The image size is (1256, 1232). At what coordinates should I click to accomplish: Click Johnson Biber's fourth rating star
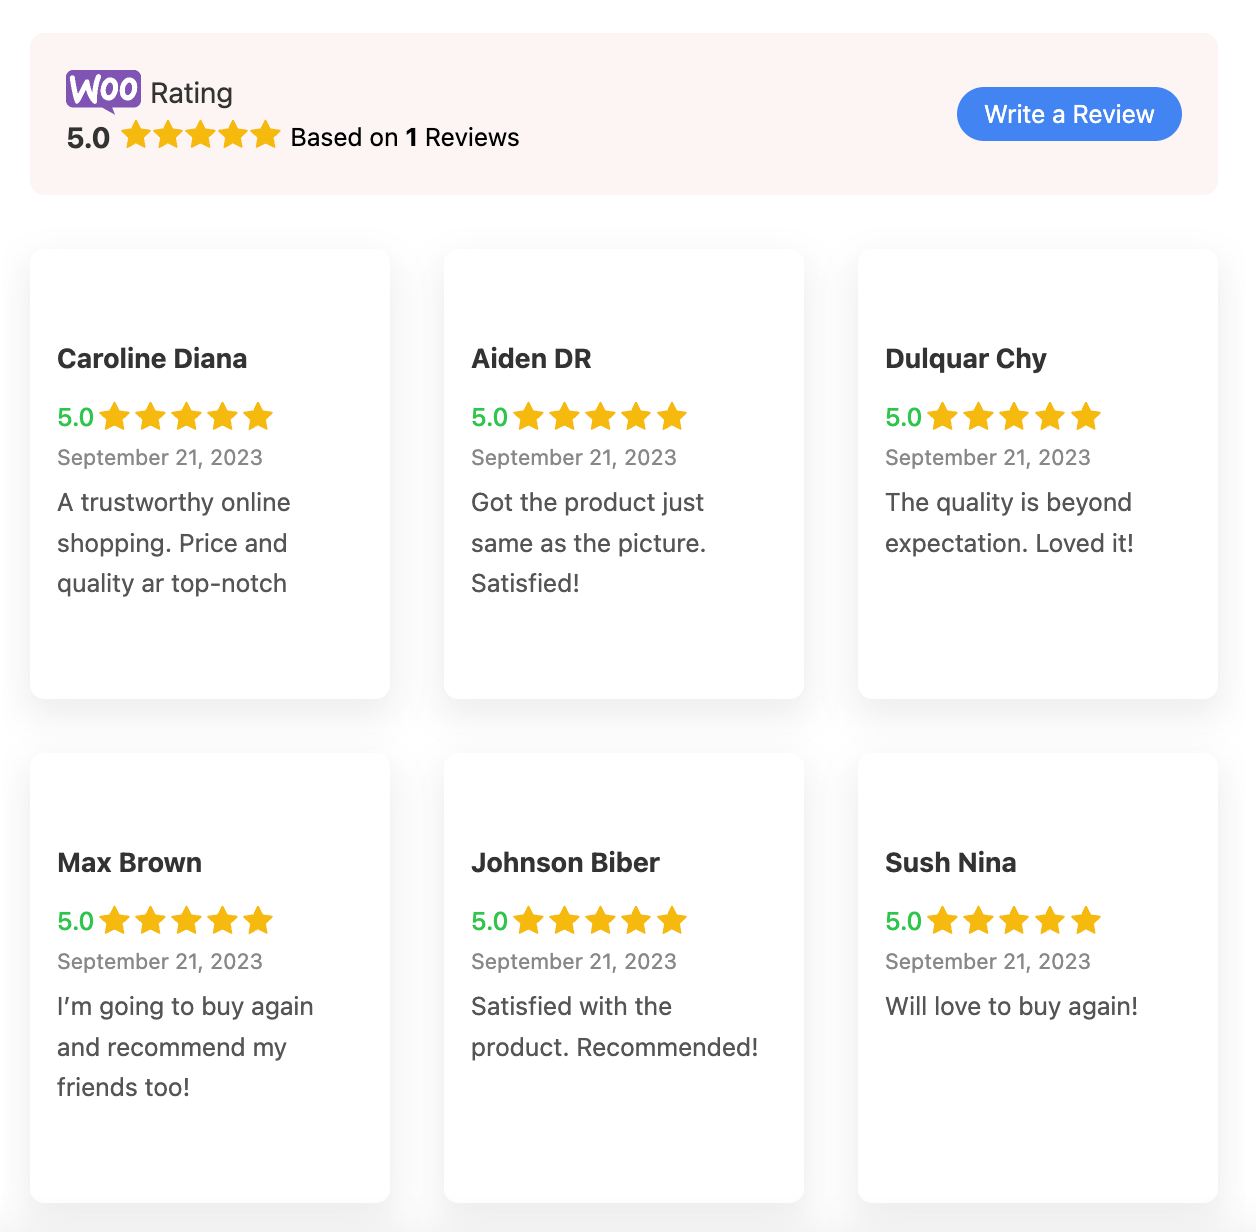pyautogui.click(x=636, y=920)
